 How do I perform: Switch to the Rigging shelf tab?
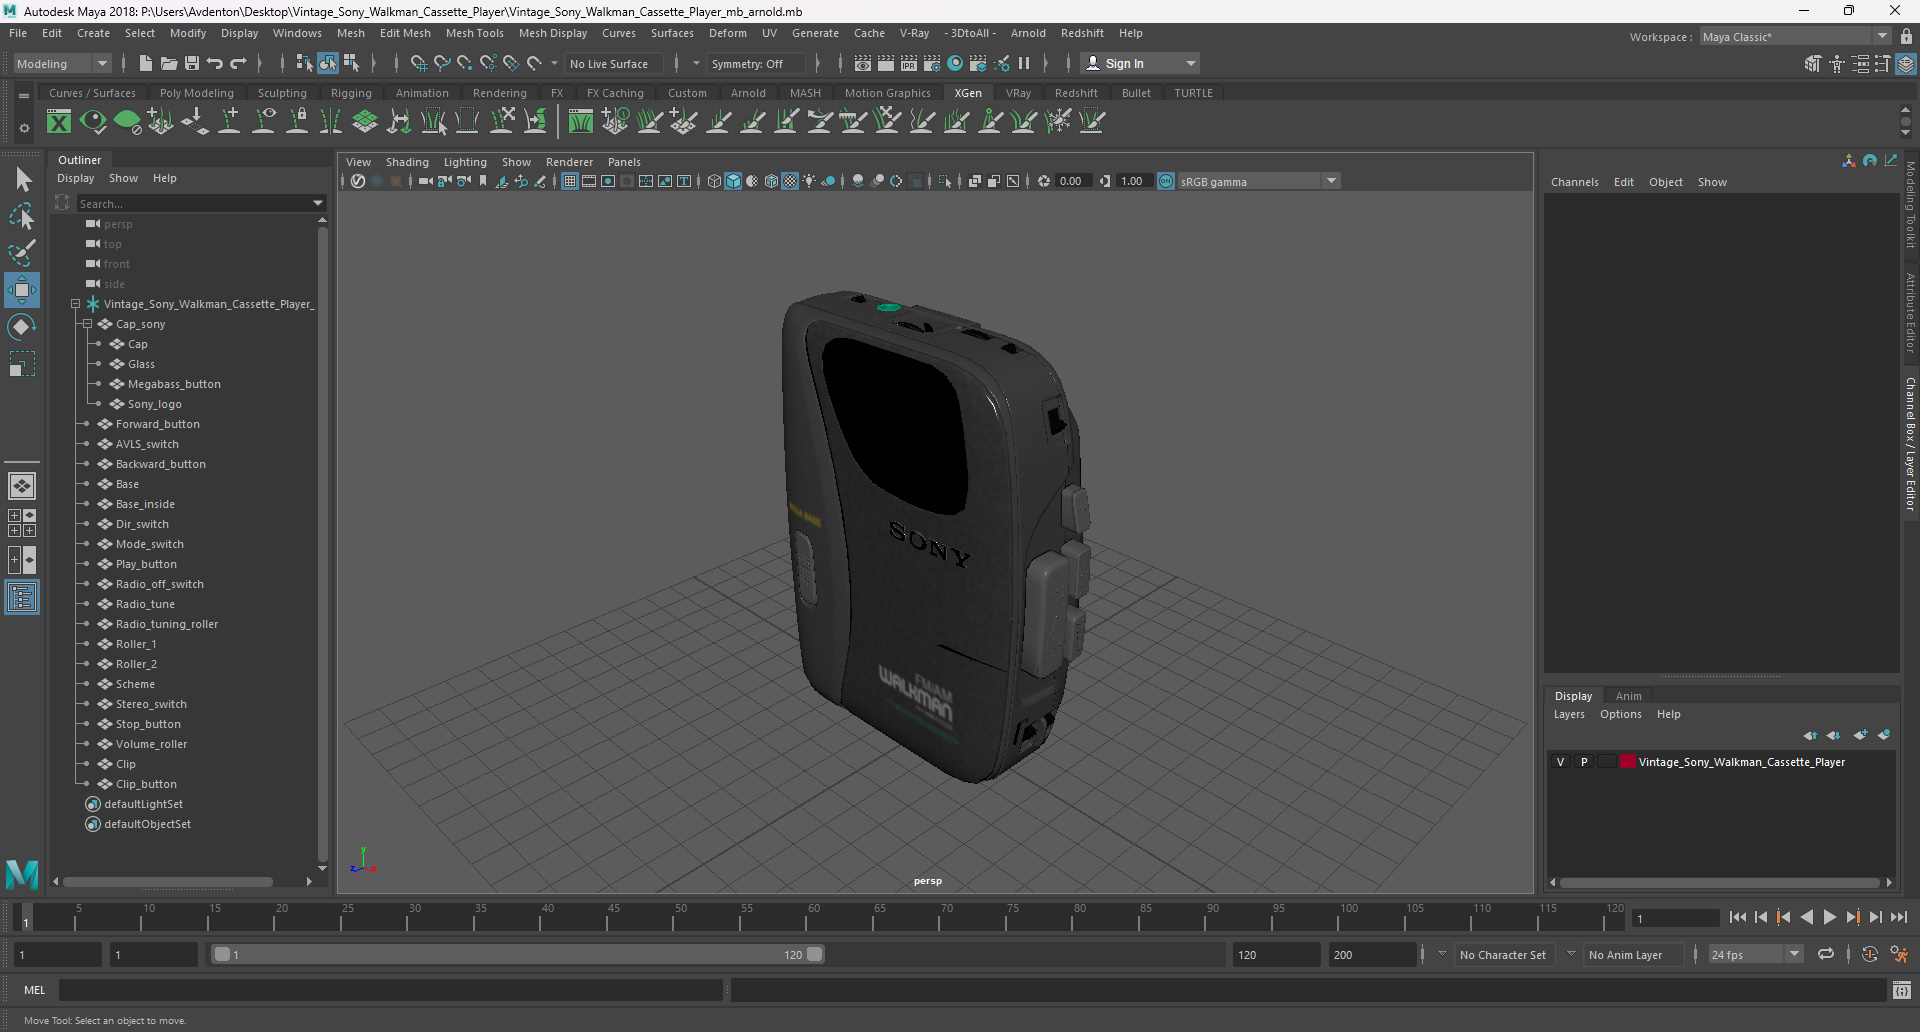351,93
